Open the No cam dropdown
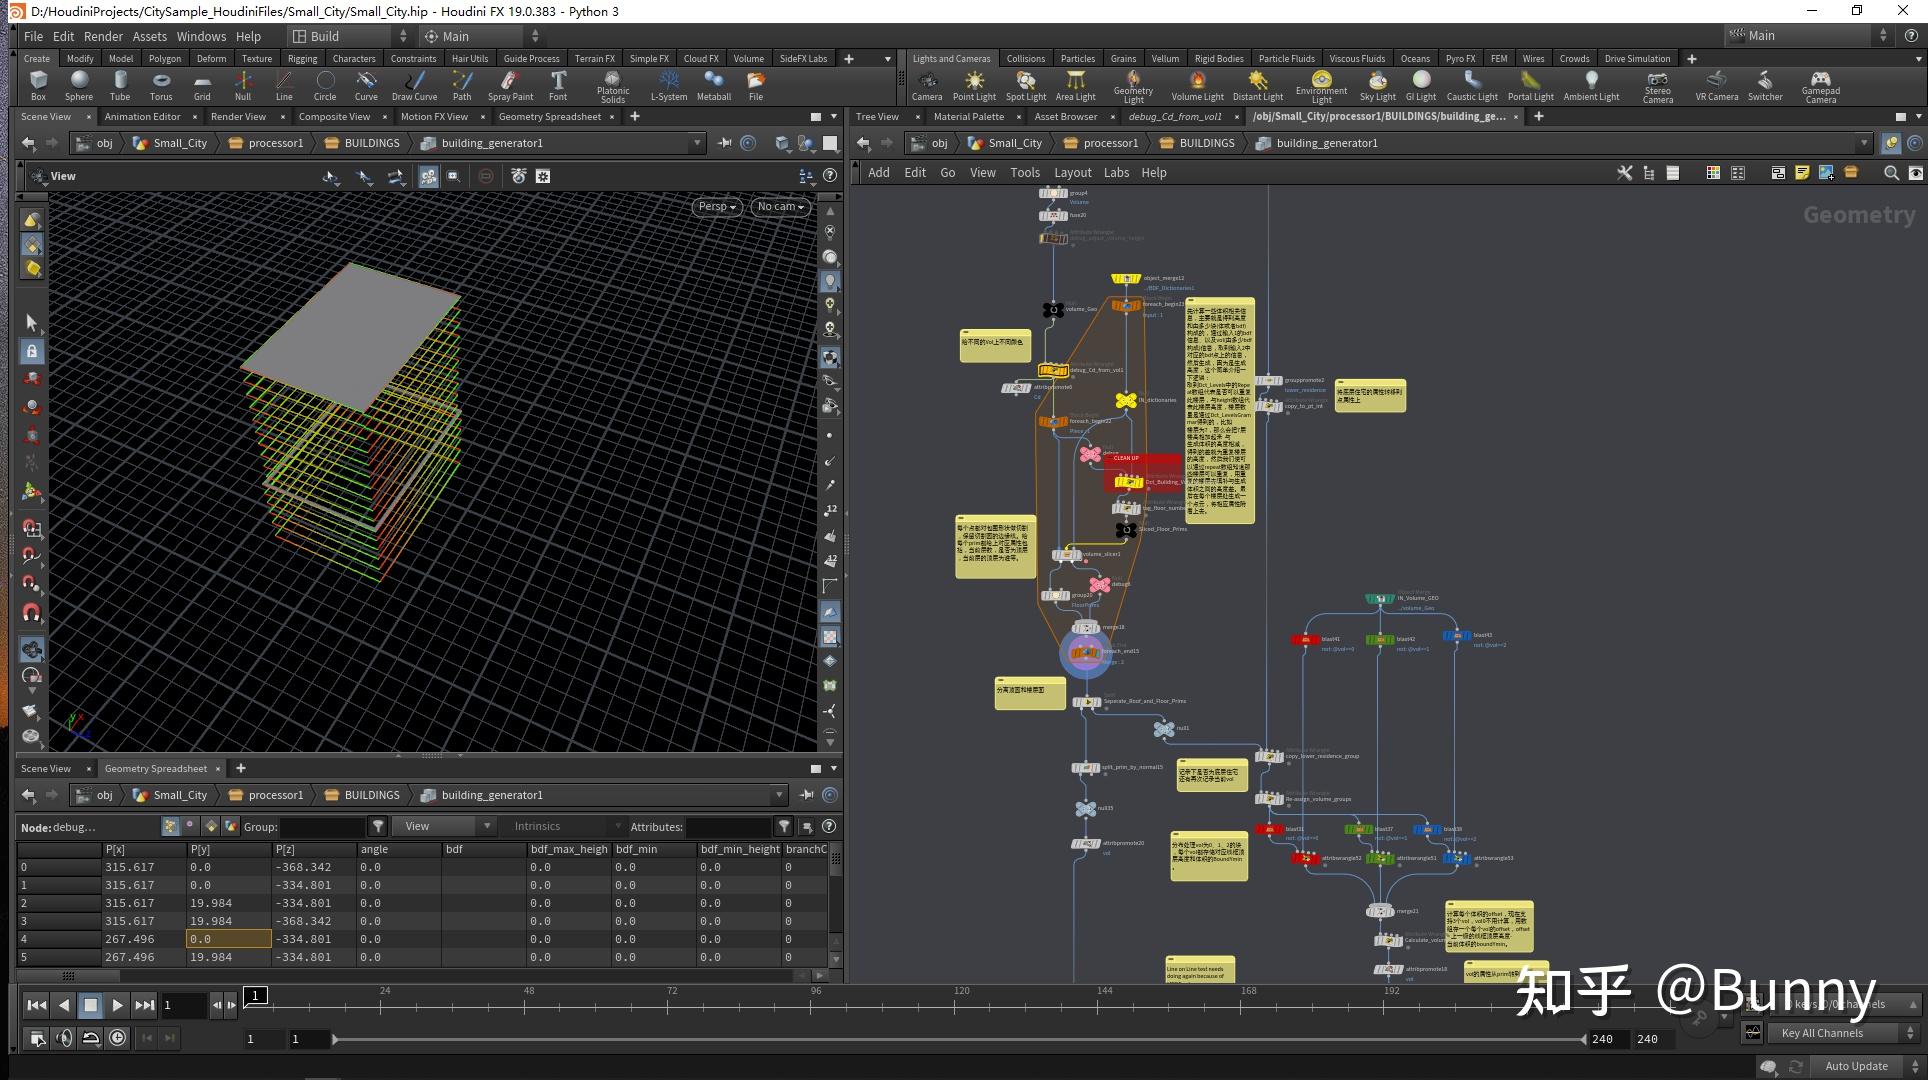 [780, 206]
